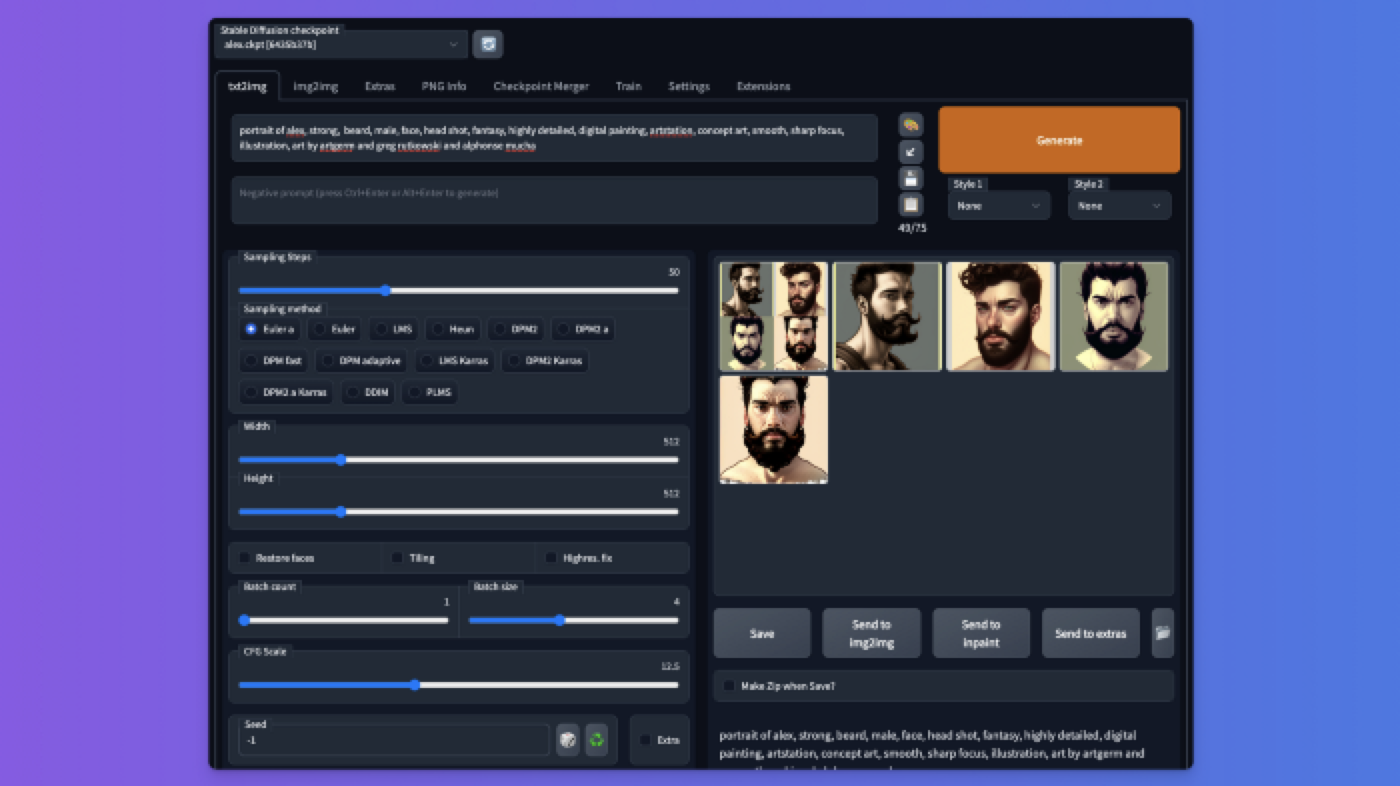
Task: Switch to the txt2img tab
Action: click(247, 86)
